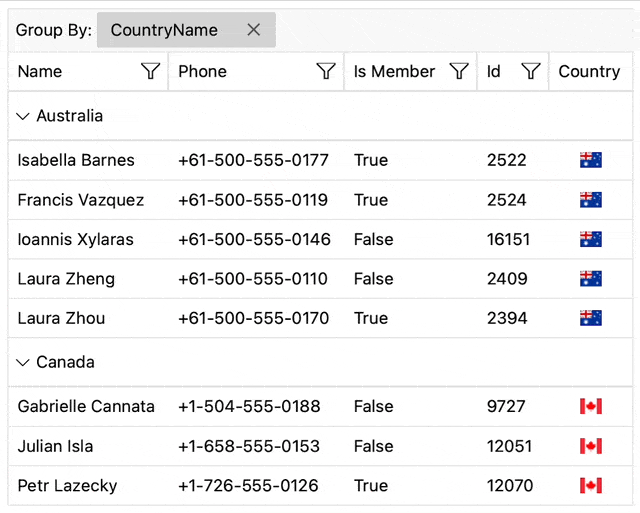The height and width of the screenshot is (513, 640).
Task: Select the CountryName group chip
Action: tap(164, 30)
